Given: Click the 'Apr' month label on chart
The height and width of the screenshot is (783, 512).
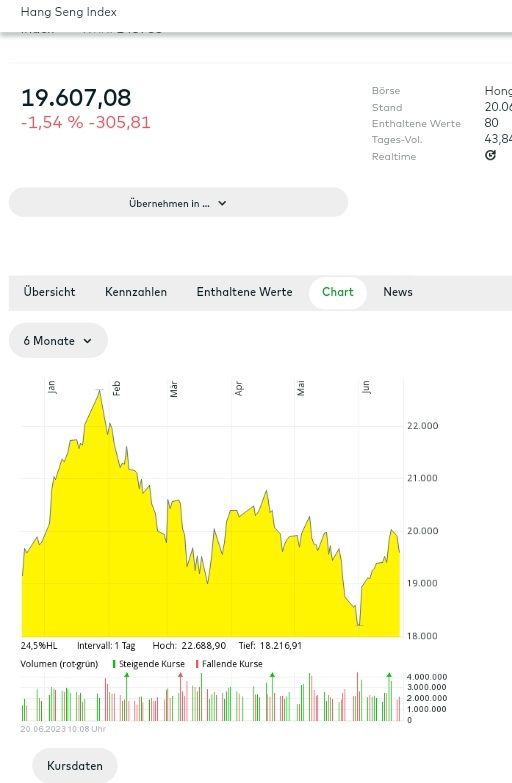Looking at the screenshot, I should [239, 388].
